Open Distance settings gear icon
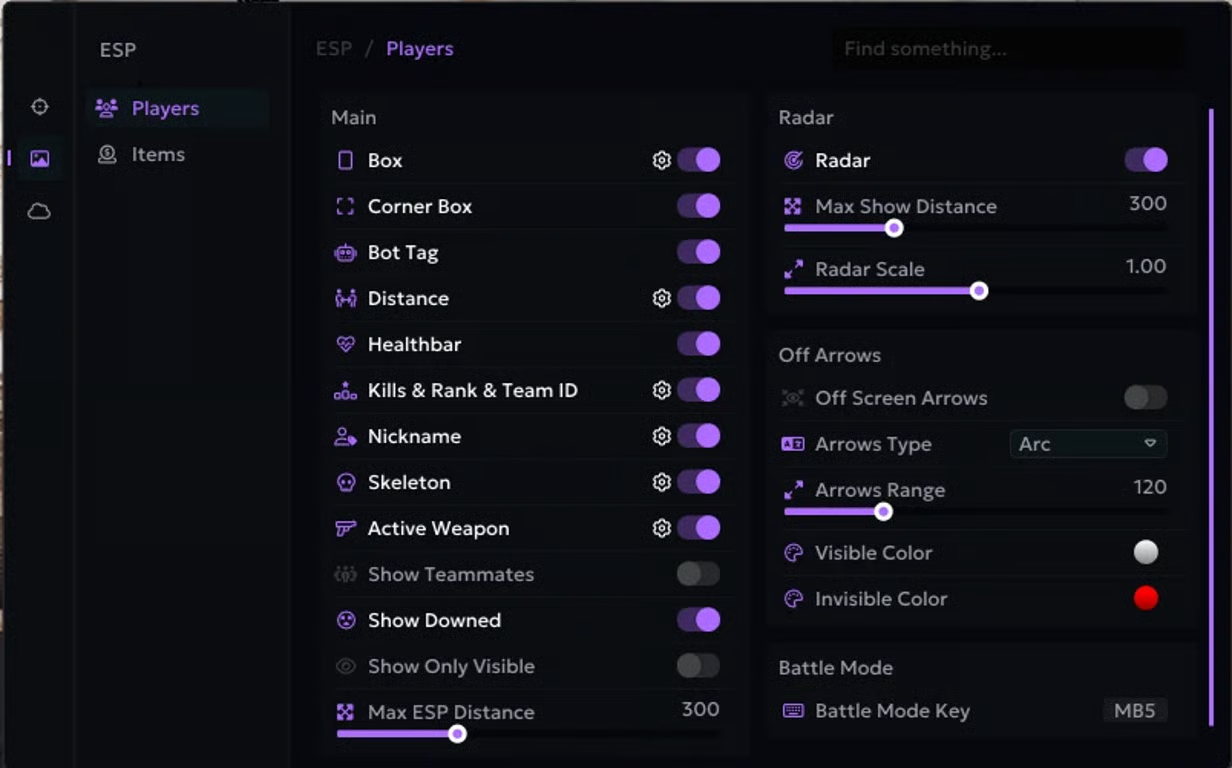Image resolution: width=1232 pixels, height=768 pixels. (661, 298)
